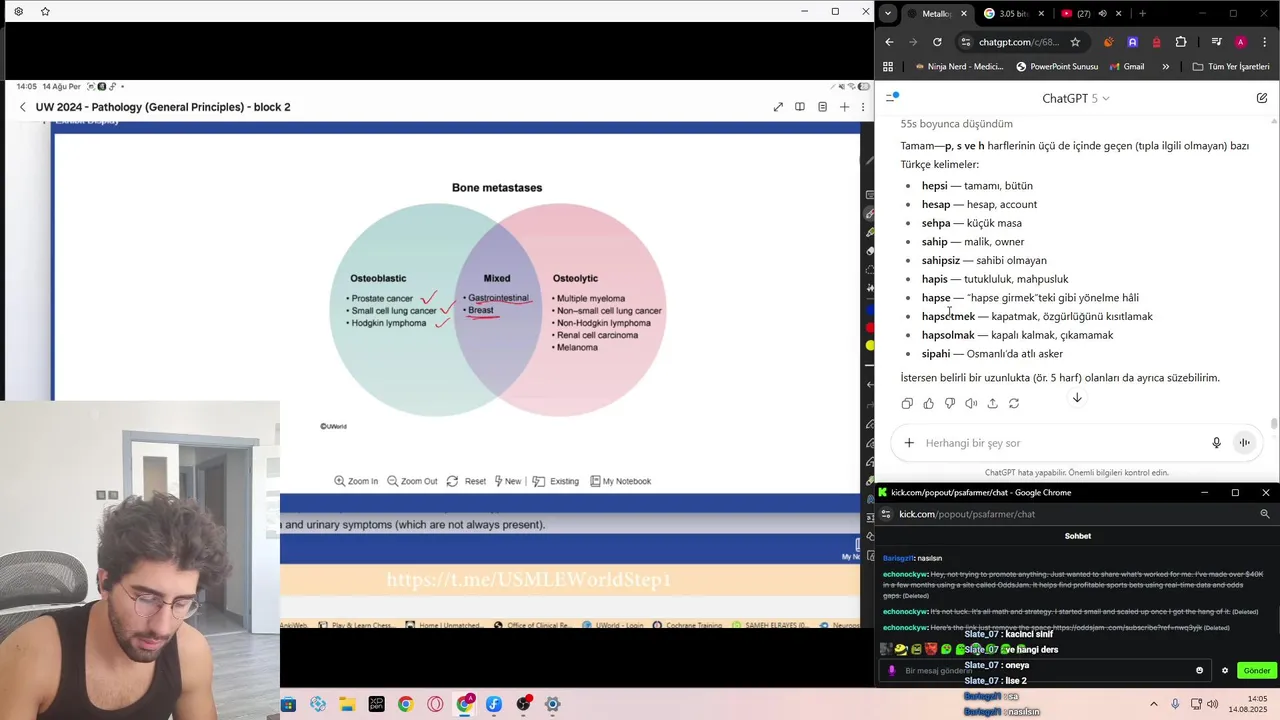
Task: Click the ChatGPT plus attach button
Action: [x=909, y=443]
